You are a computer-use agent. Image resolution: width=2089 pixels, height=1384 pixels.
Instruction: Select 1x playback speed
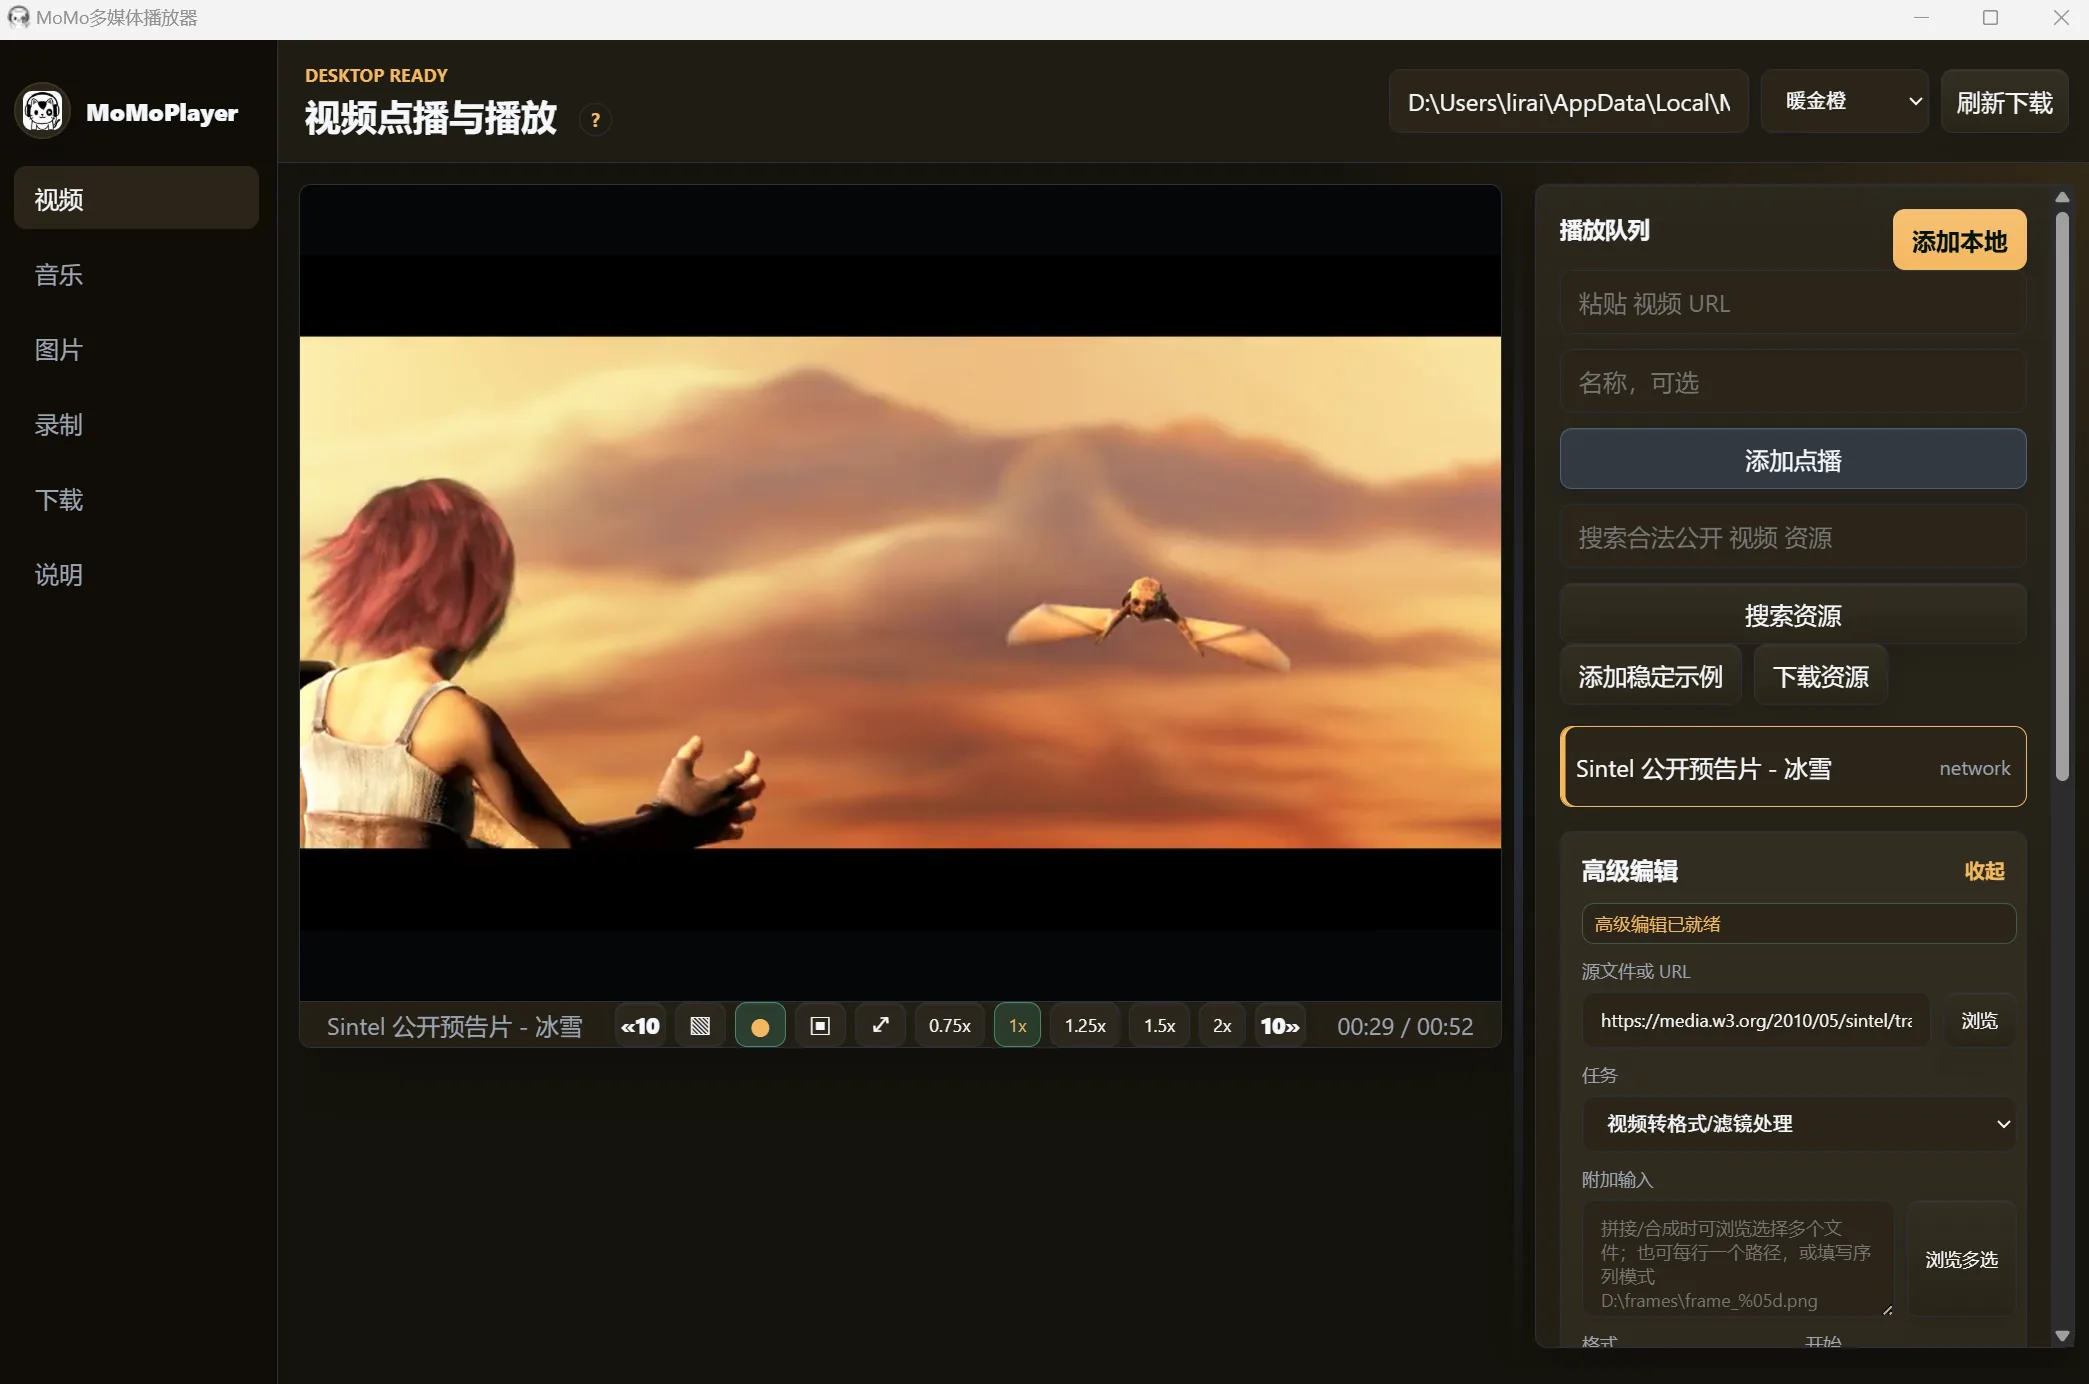pyautogui.click(x=1017, y=1026)
